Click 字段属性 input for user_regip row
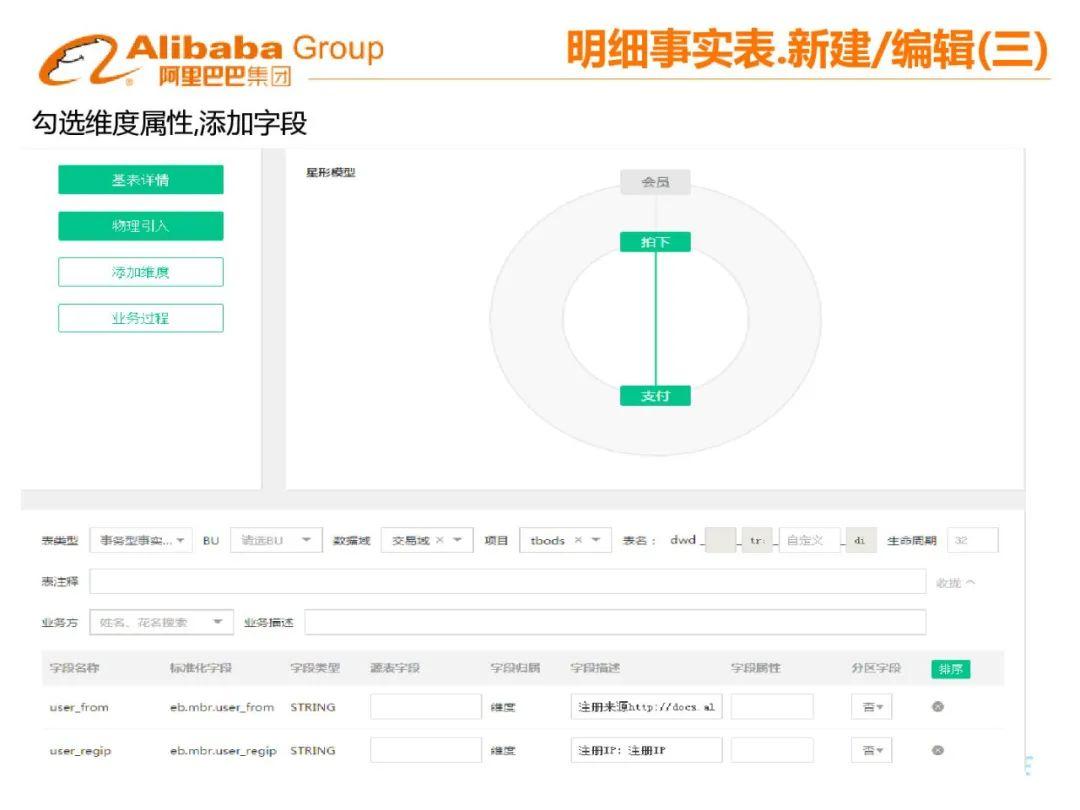1080x810 pixels. point(772,750)
